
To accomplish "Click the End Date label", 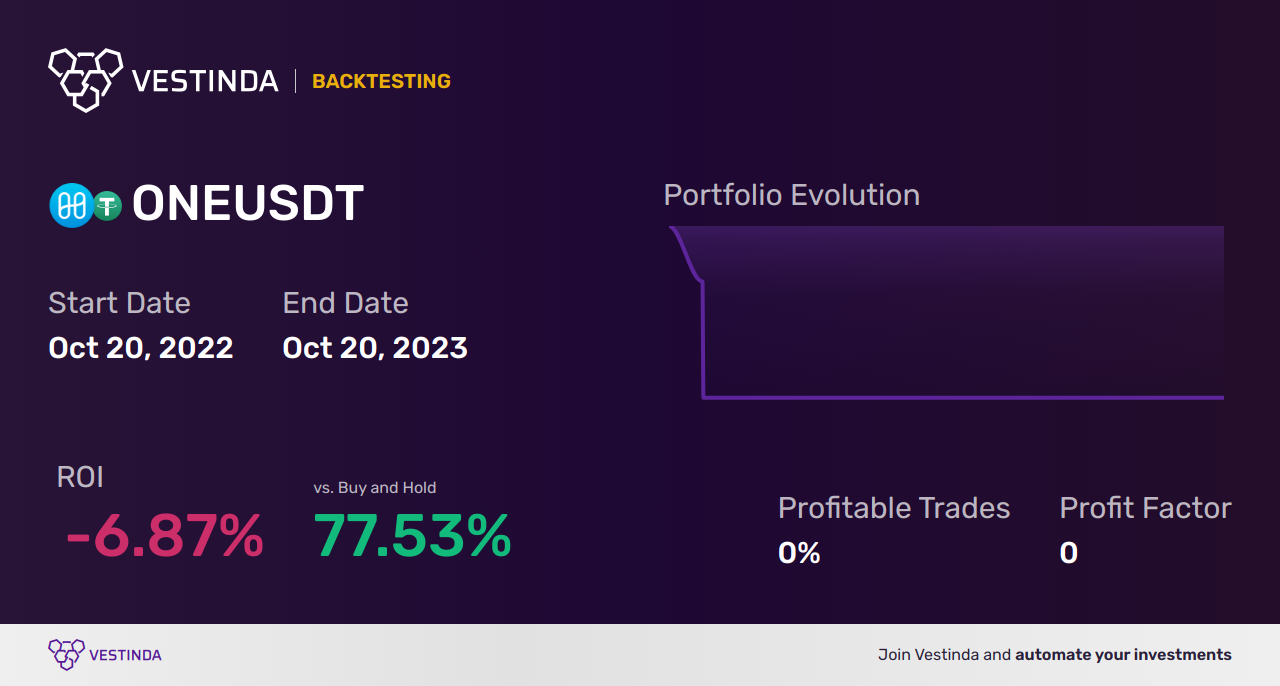I will click(x=345, y=303).
